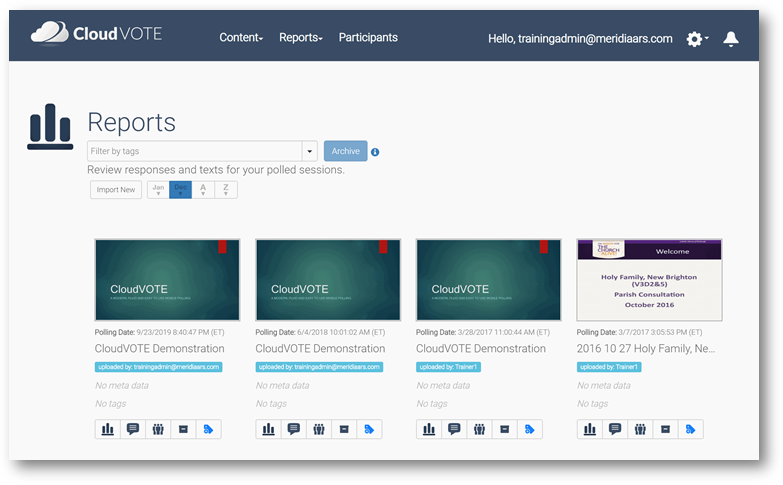Click the Archive button
783x485 pixels.
click(346, 151)
